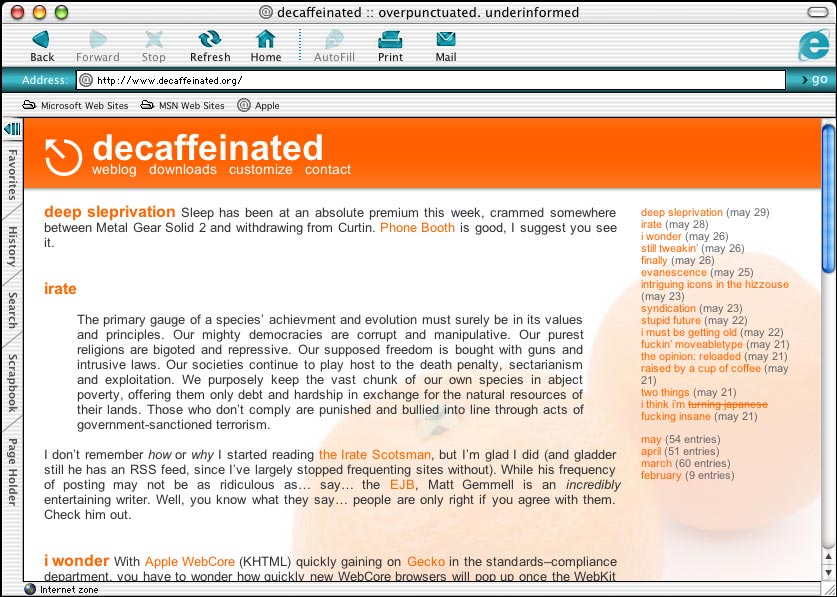Screen dimensions: 837x597
Task: Open sidebar entry i must be getting old
Action: [689, 332]
